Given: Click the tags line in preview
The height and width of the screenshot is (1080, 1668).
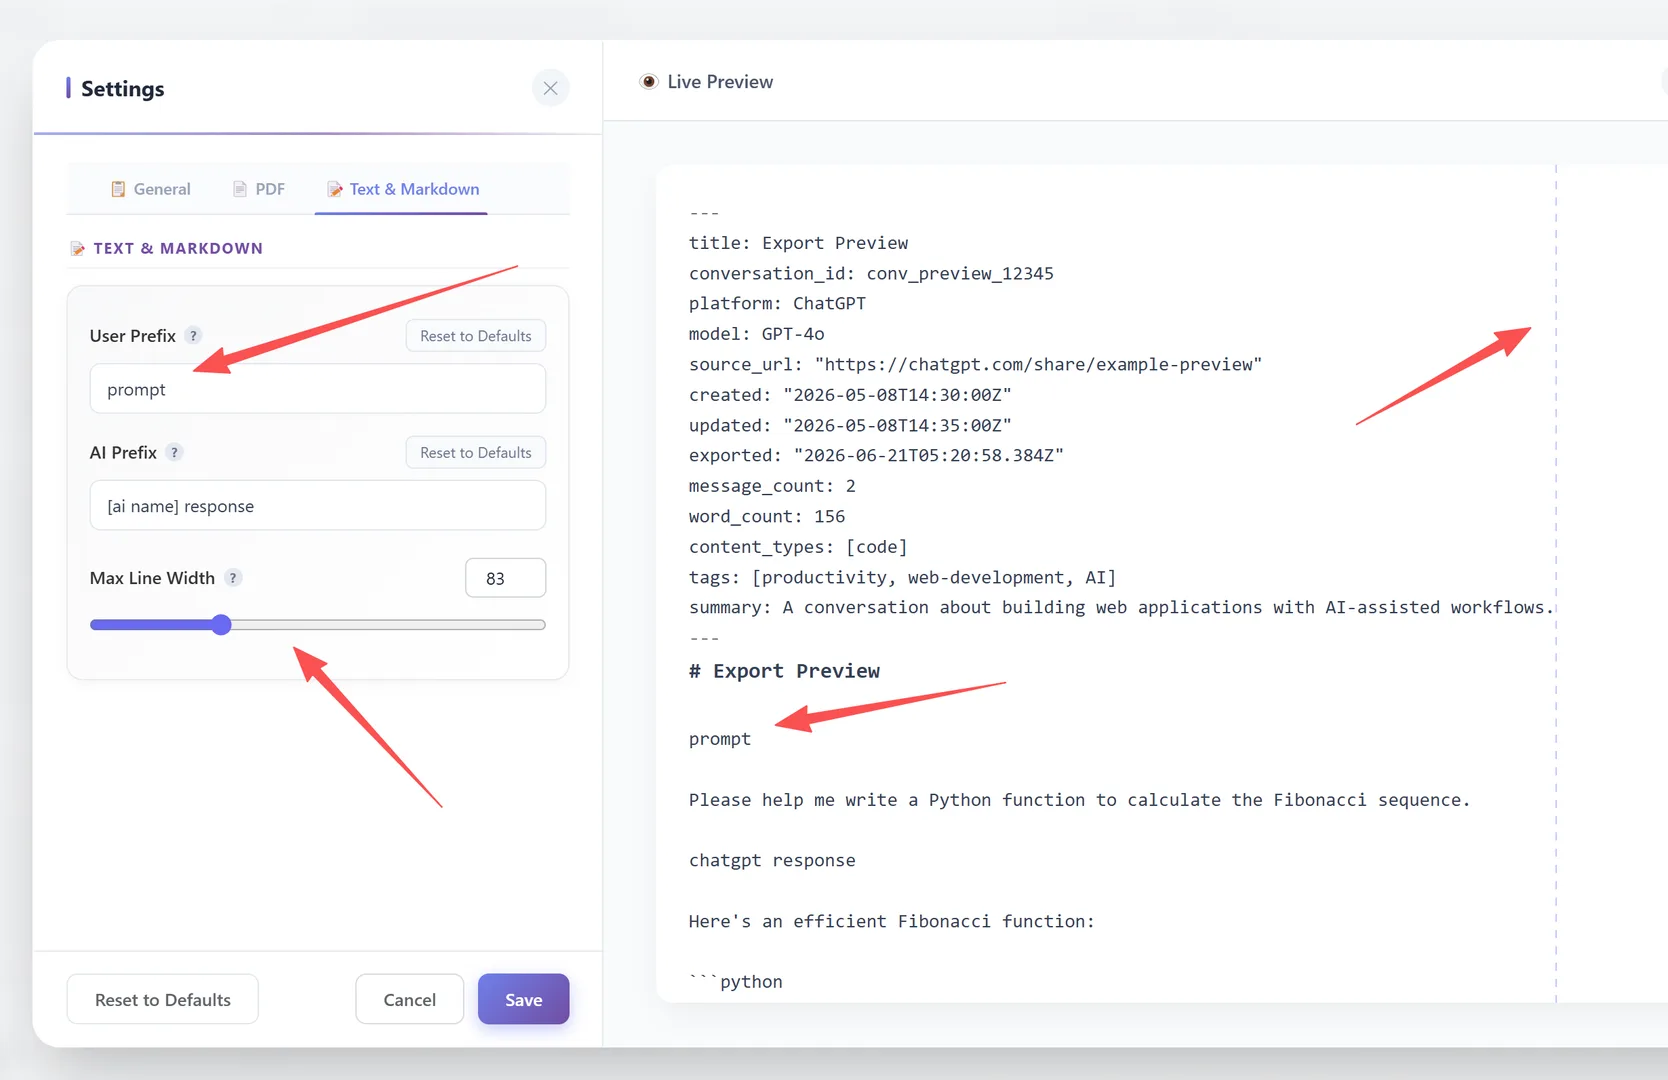Looking at the screenshot, I should (902, 578).
